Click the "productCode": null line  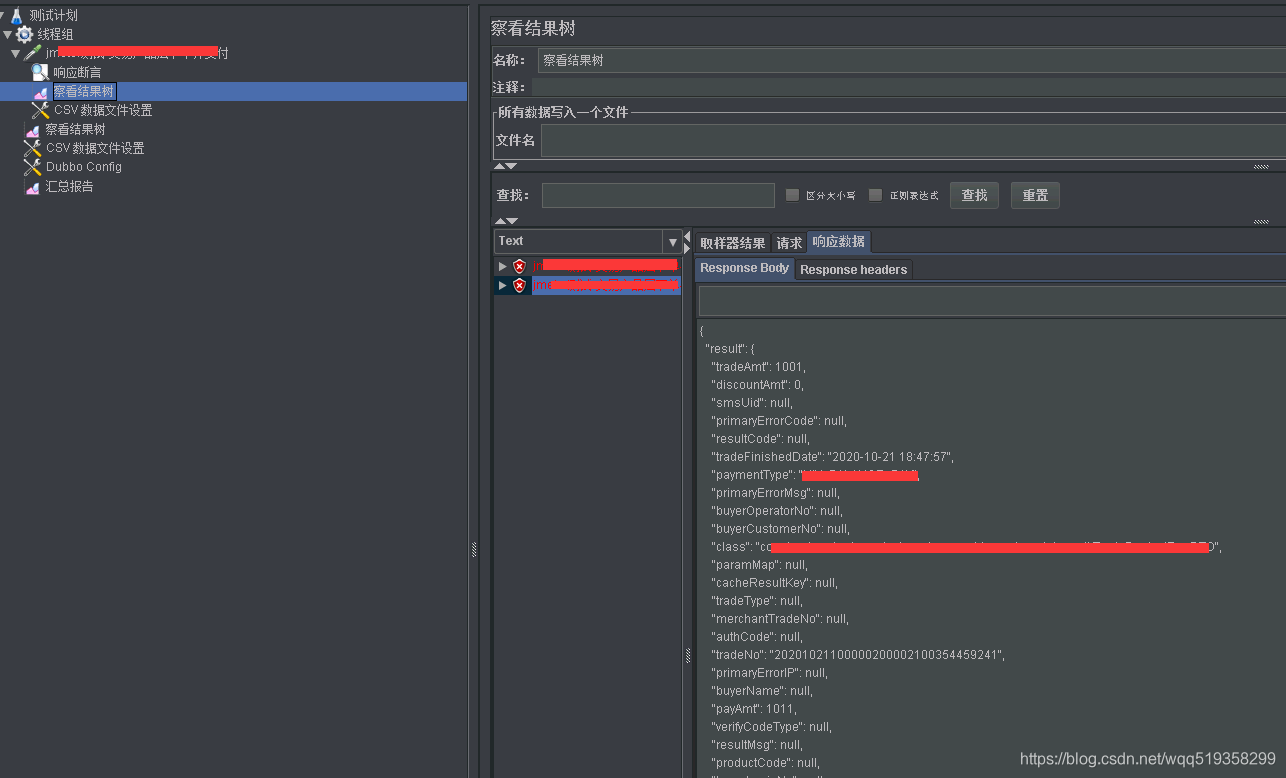tap(765, 763)
